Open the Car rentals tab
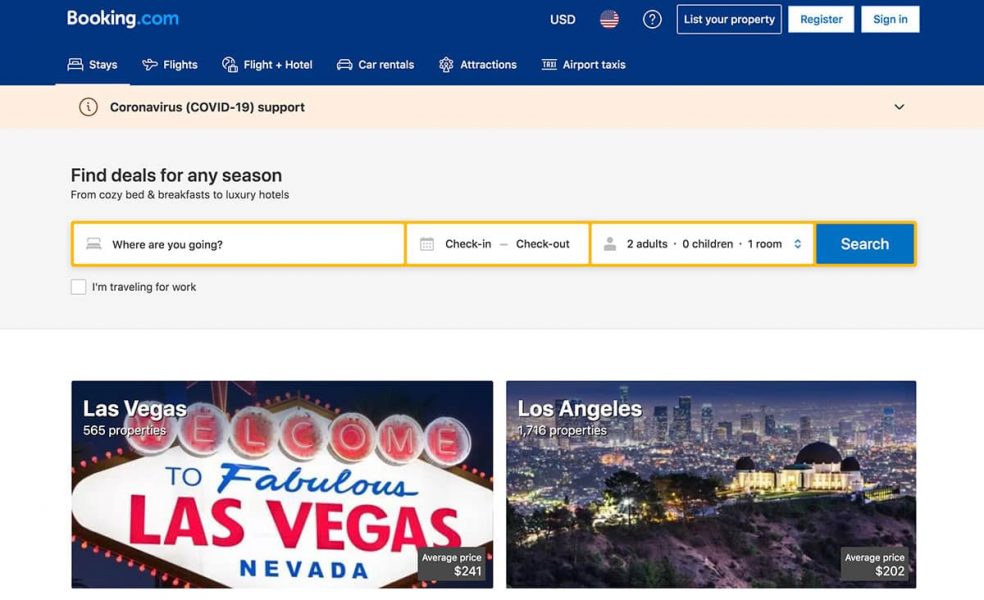Screen dimensions: 984x600 point(375,65)
